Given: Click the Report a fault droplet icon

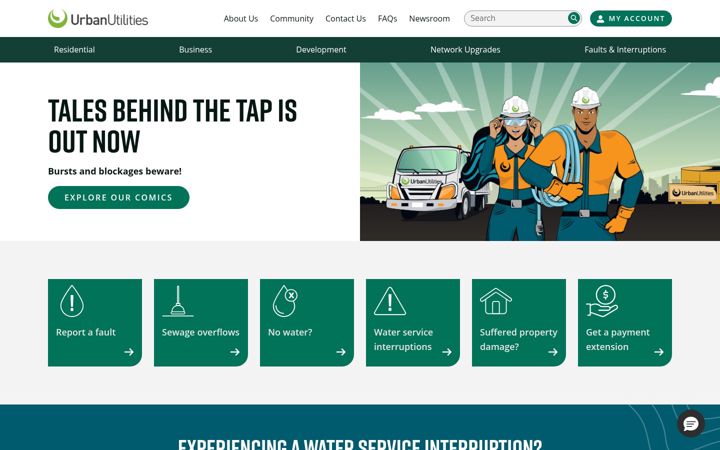Looking at the screenshot, I should click(x=72, y=301).
